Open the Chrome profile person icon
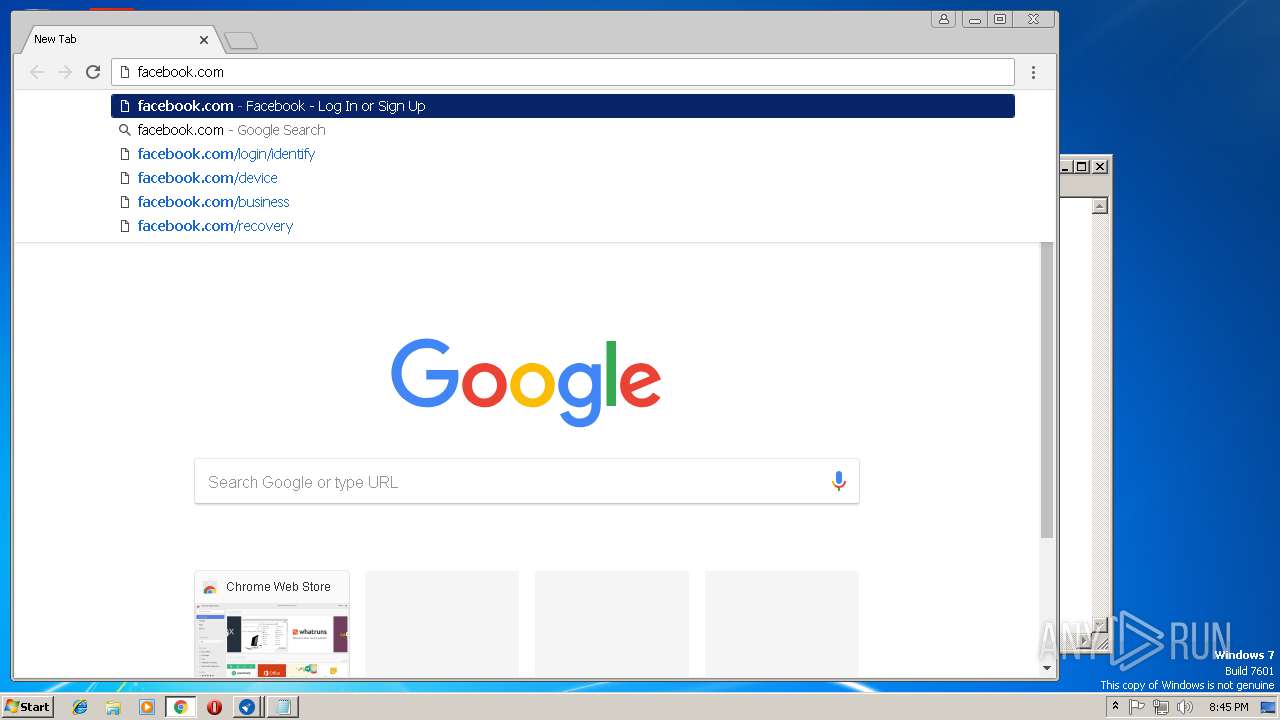This screenshot has height=720, width=1280. 943,19
